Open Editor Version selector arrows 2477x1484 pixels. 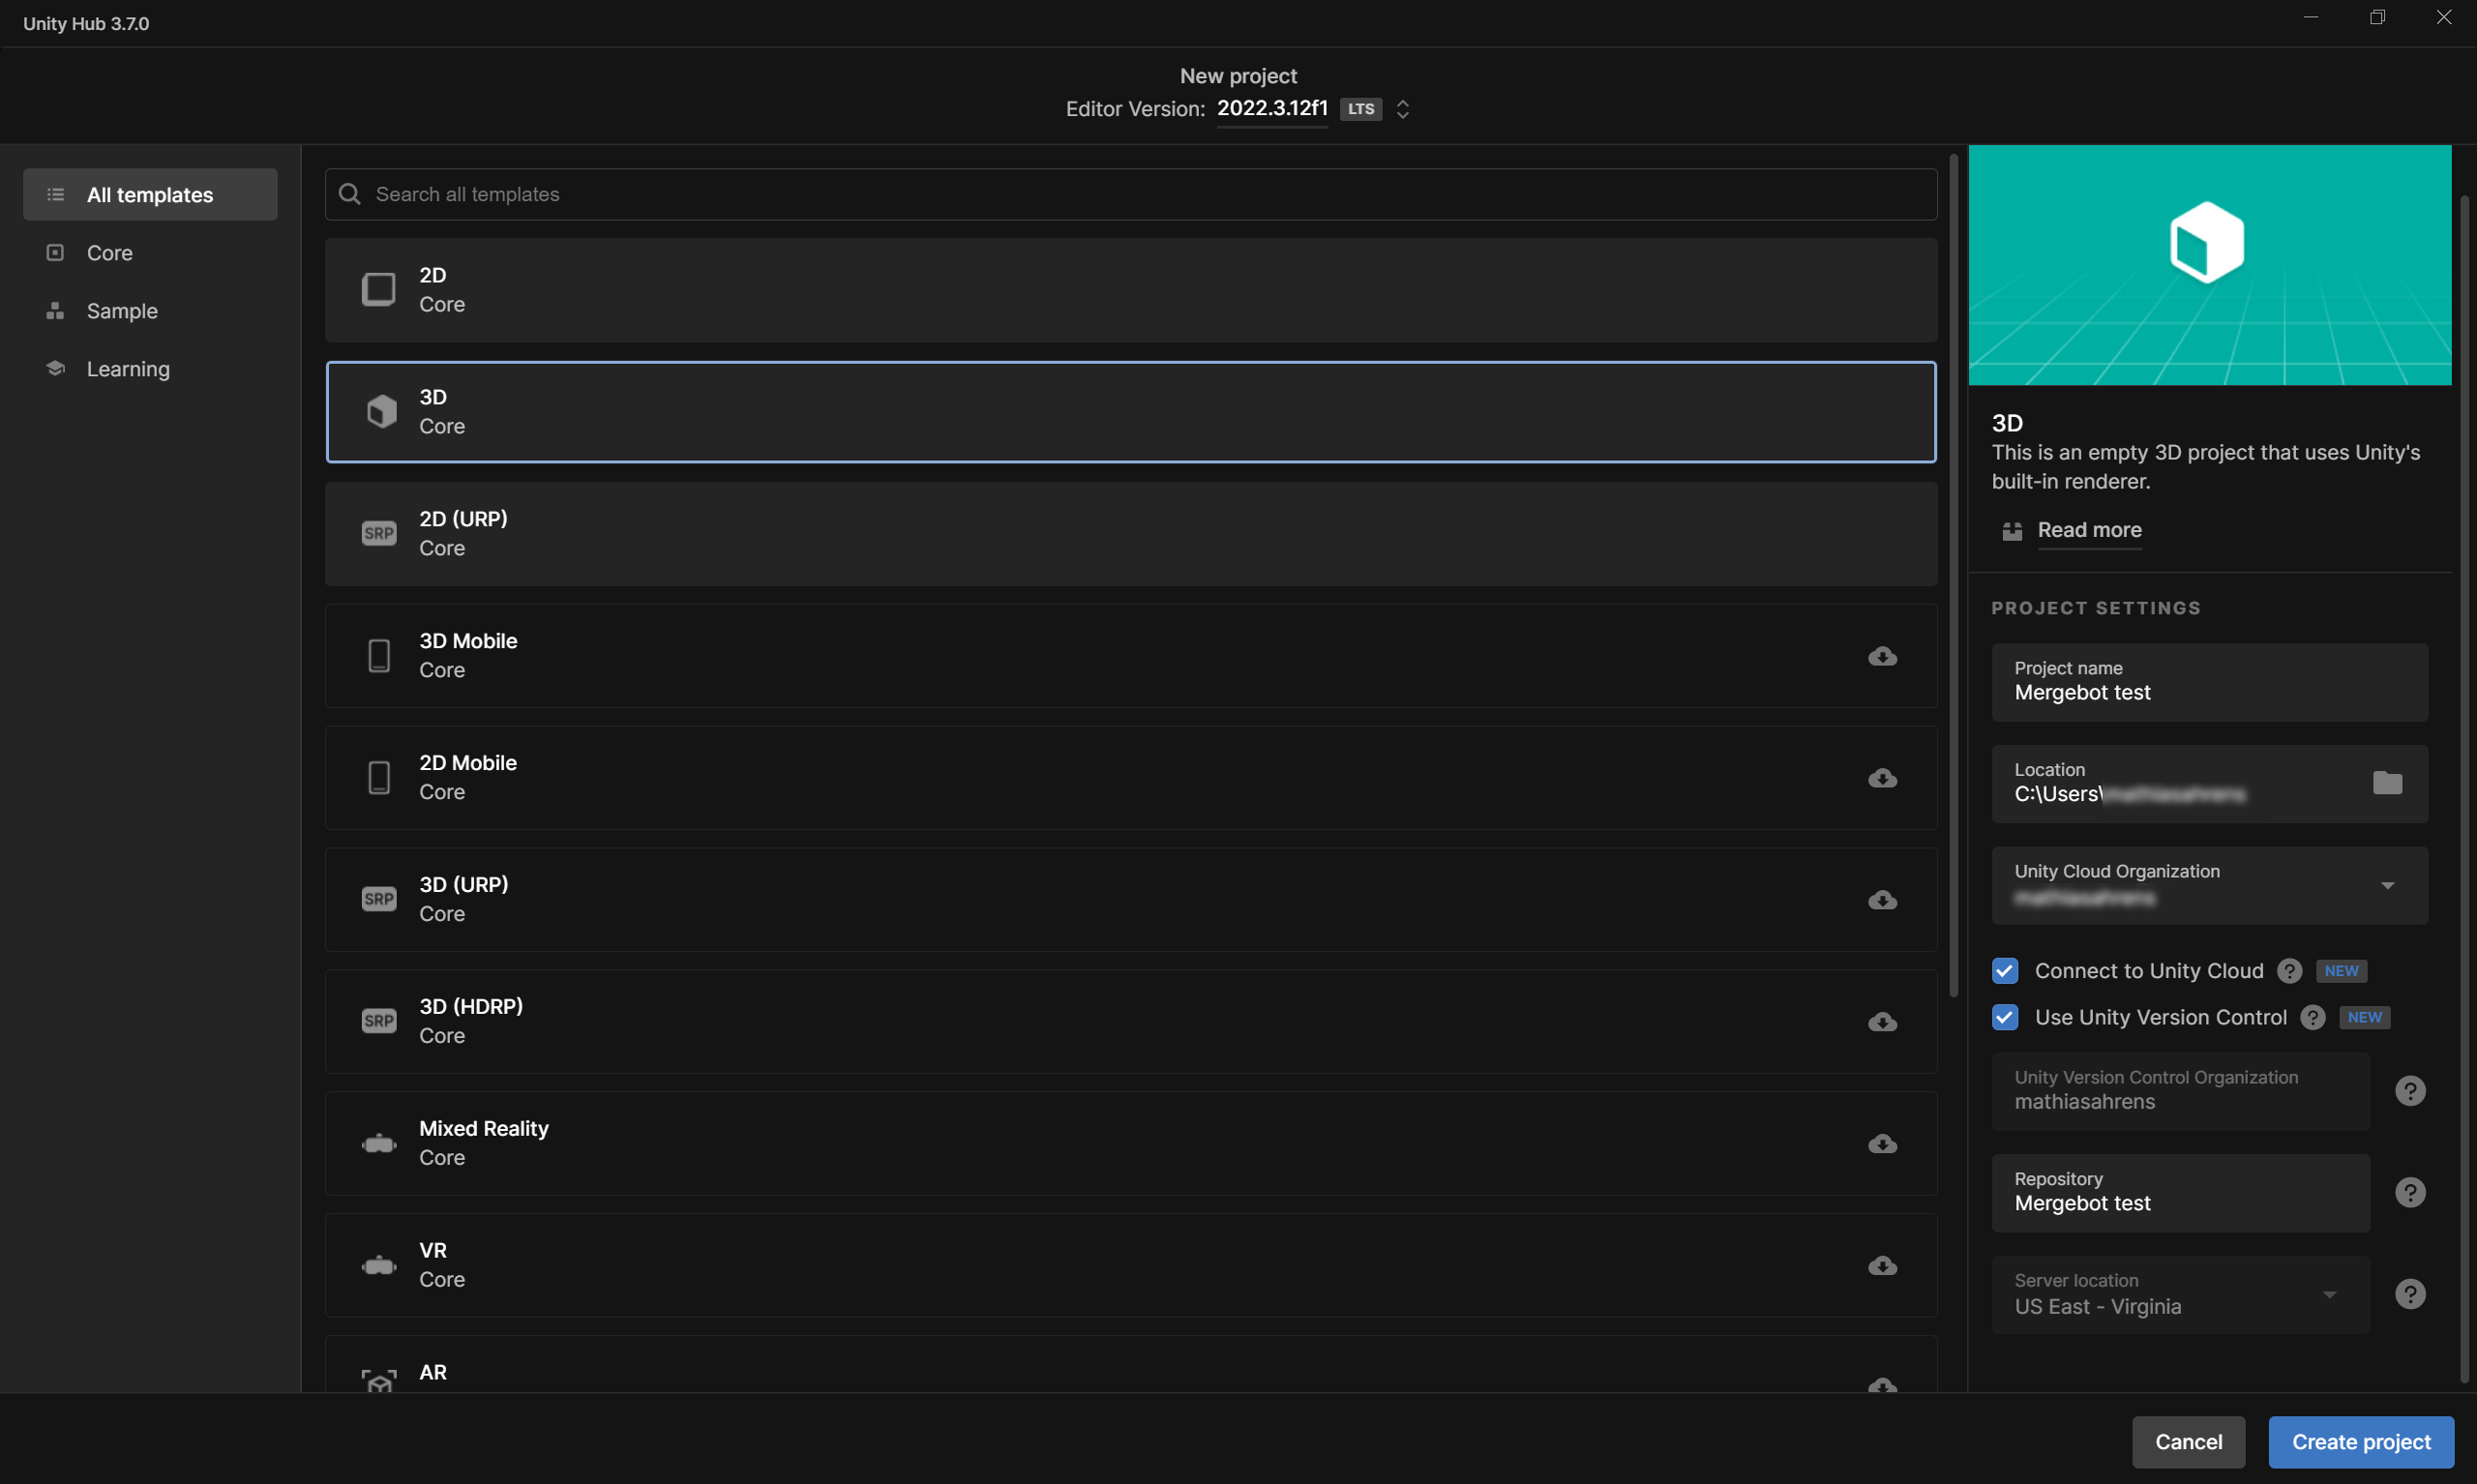click(1402, 109)
